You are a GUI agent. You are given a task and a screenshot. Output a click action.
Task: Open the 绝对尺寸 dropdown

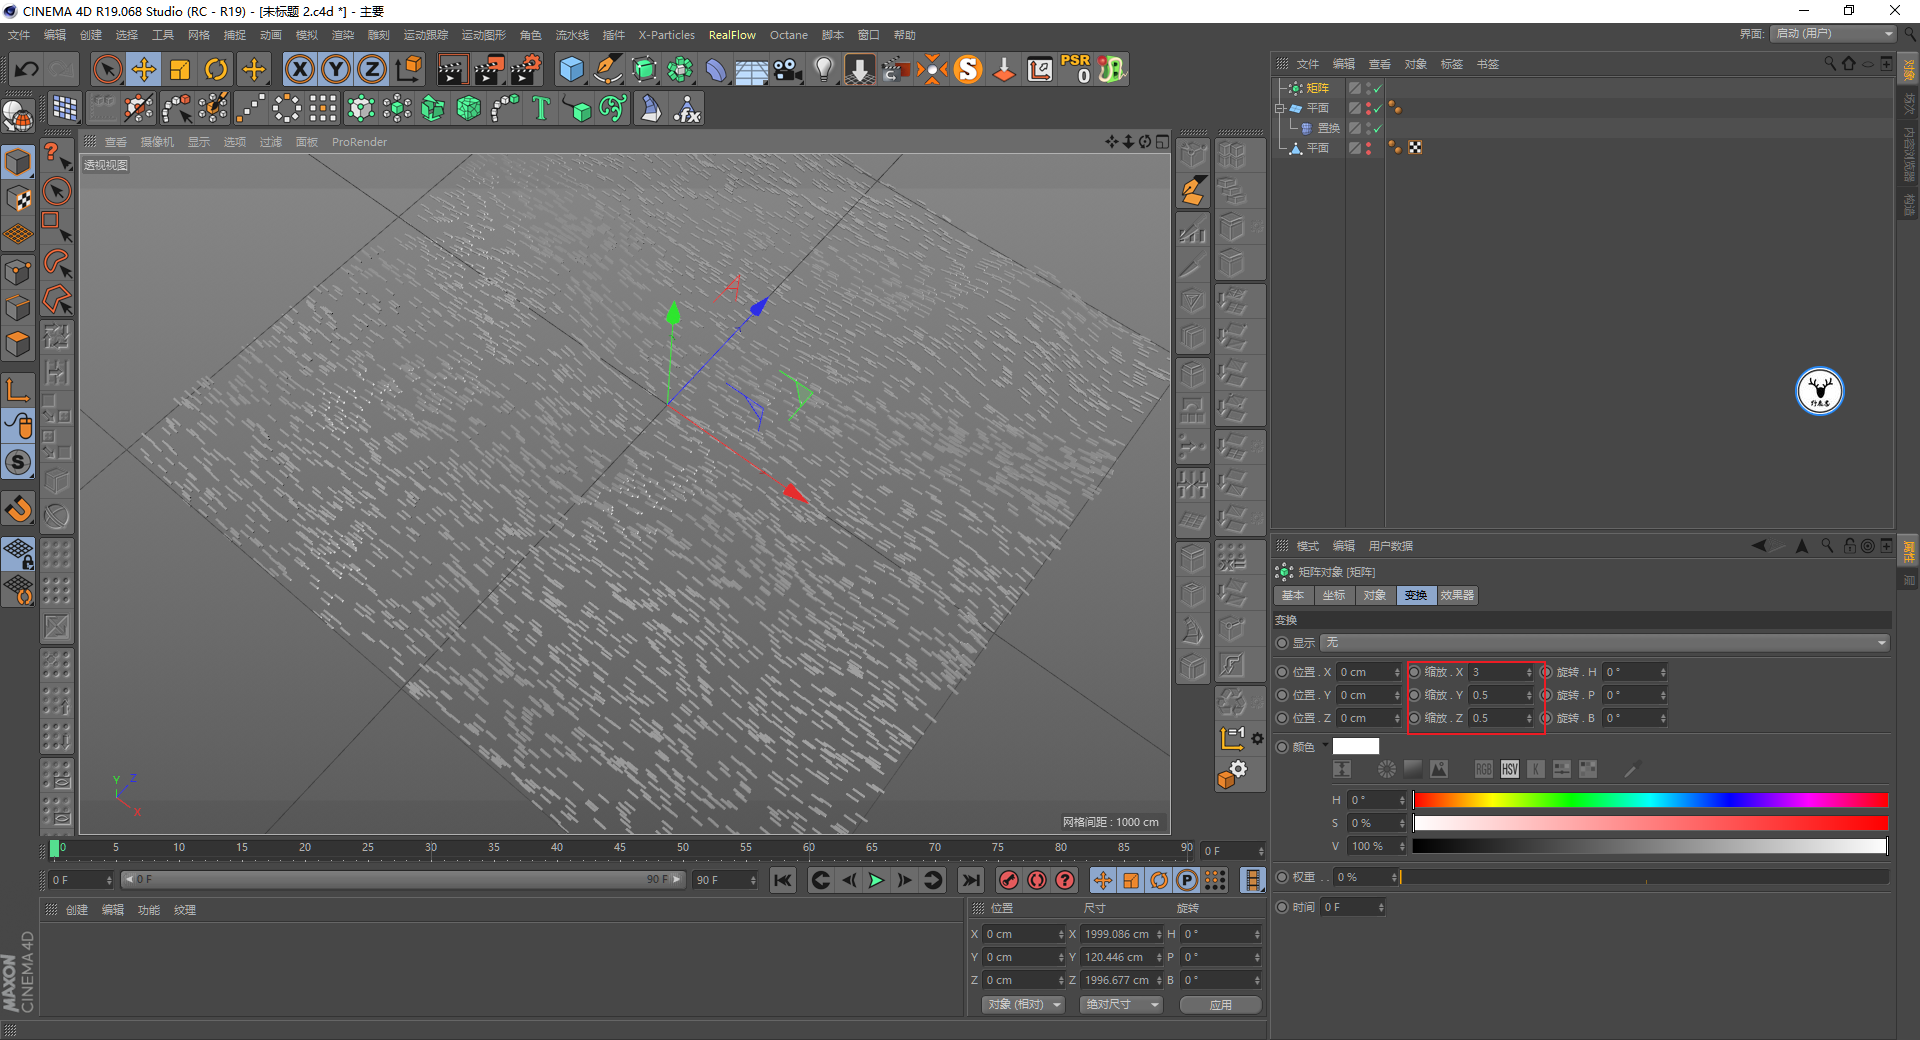(x=1121, y=1005)
